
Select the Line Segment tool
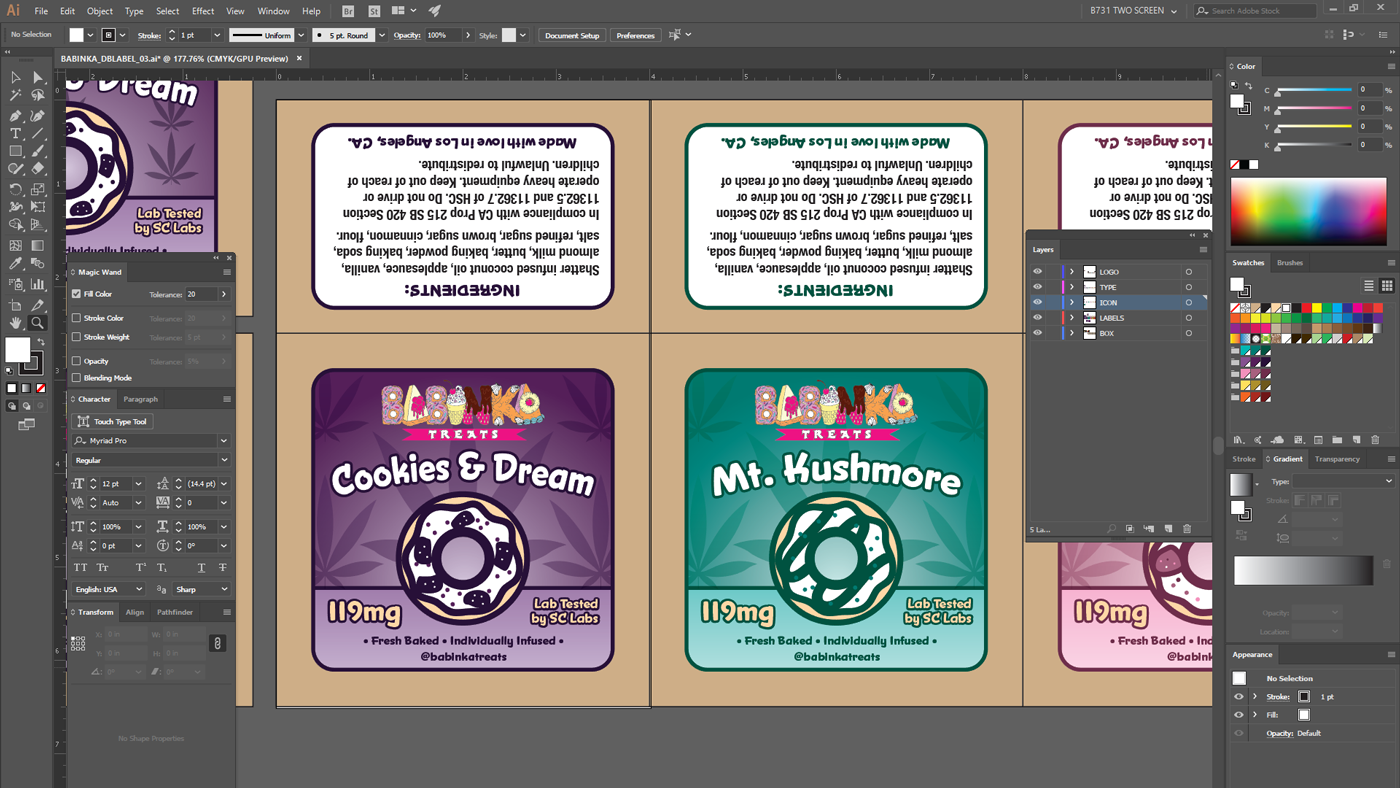(x=38, y=133)
